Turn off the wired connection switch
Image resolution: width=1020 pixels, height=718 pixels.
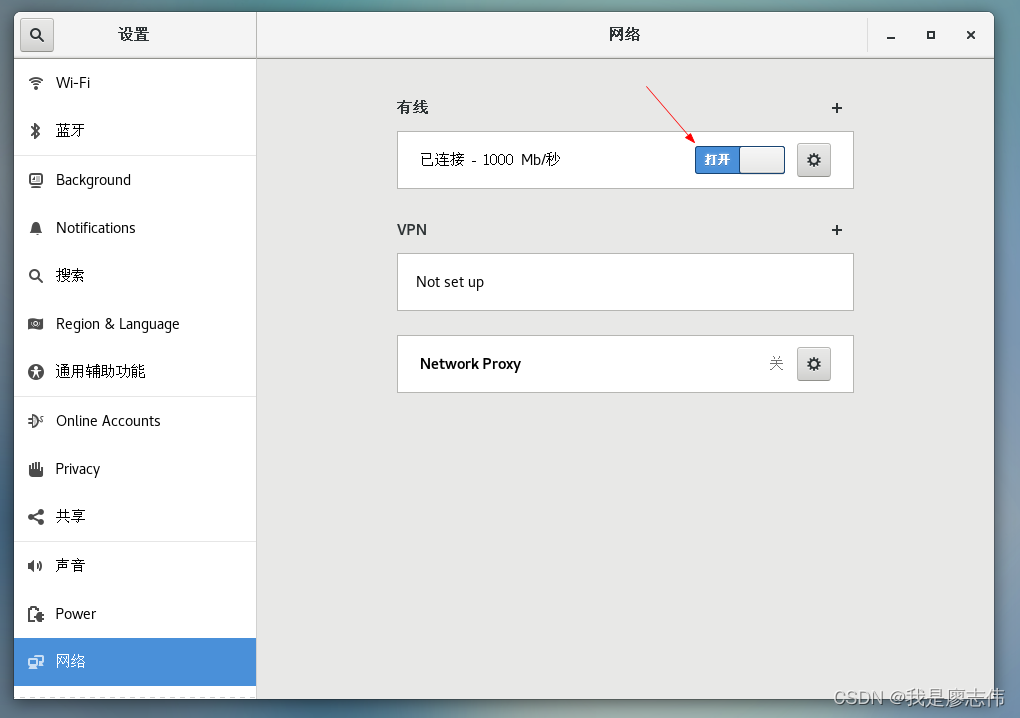point(740,160)
